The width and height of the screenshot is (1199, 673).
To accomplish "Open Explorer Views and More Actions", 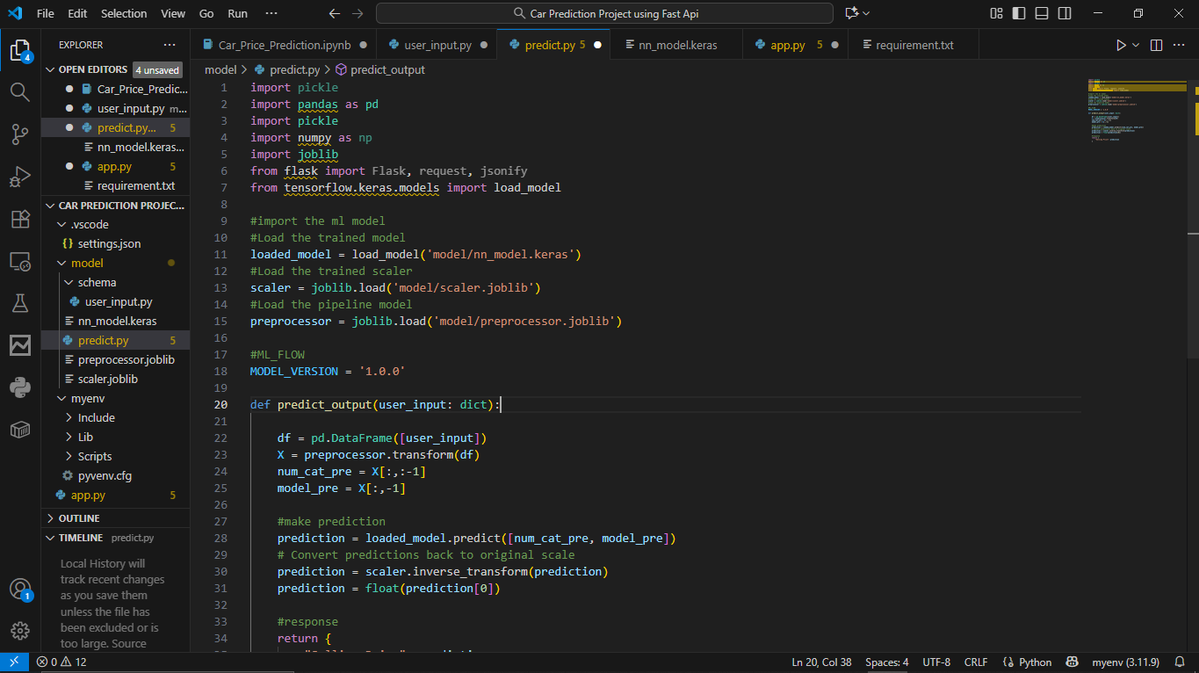I will pos(169,45).
